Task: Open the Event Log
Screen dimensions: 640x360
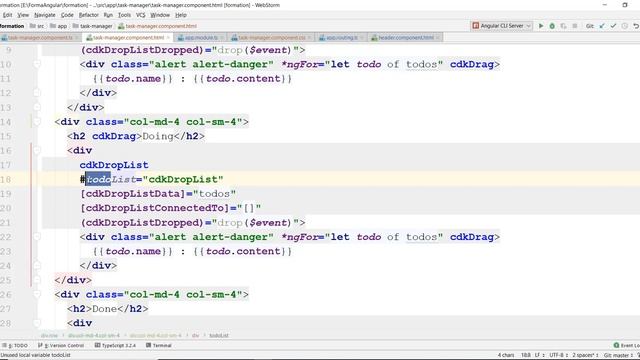Action: 627,345
